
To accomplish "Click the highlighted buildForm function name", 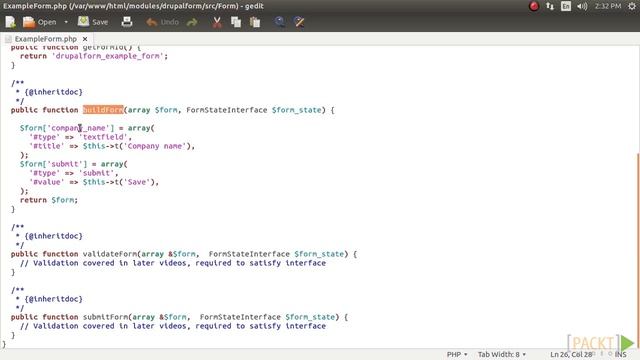I will point(103,110).
